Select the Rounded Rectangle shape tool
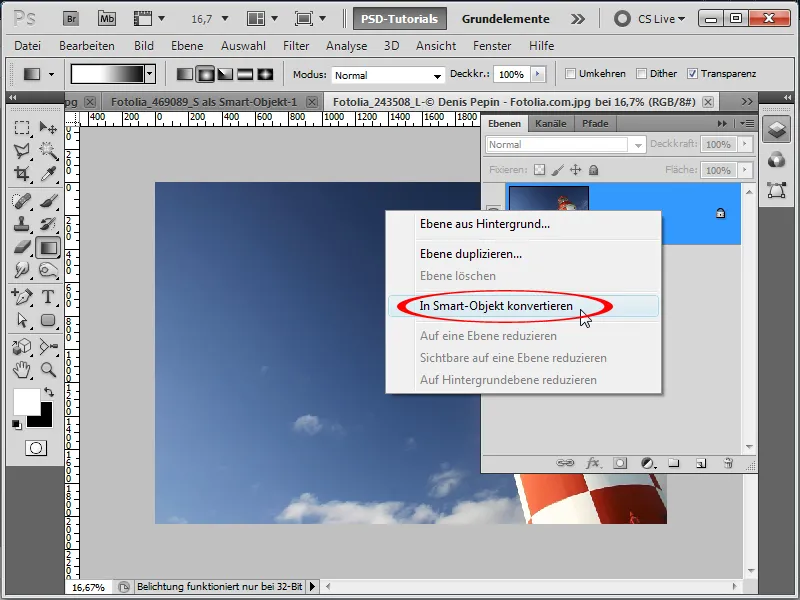Screen dimensions: 800x600 click(x=48, y=320)
